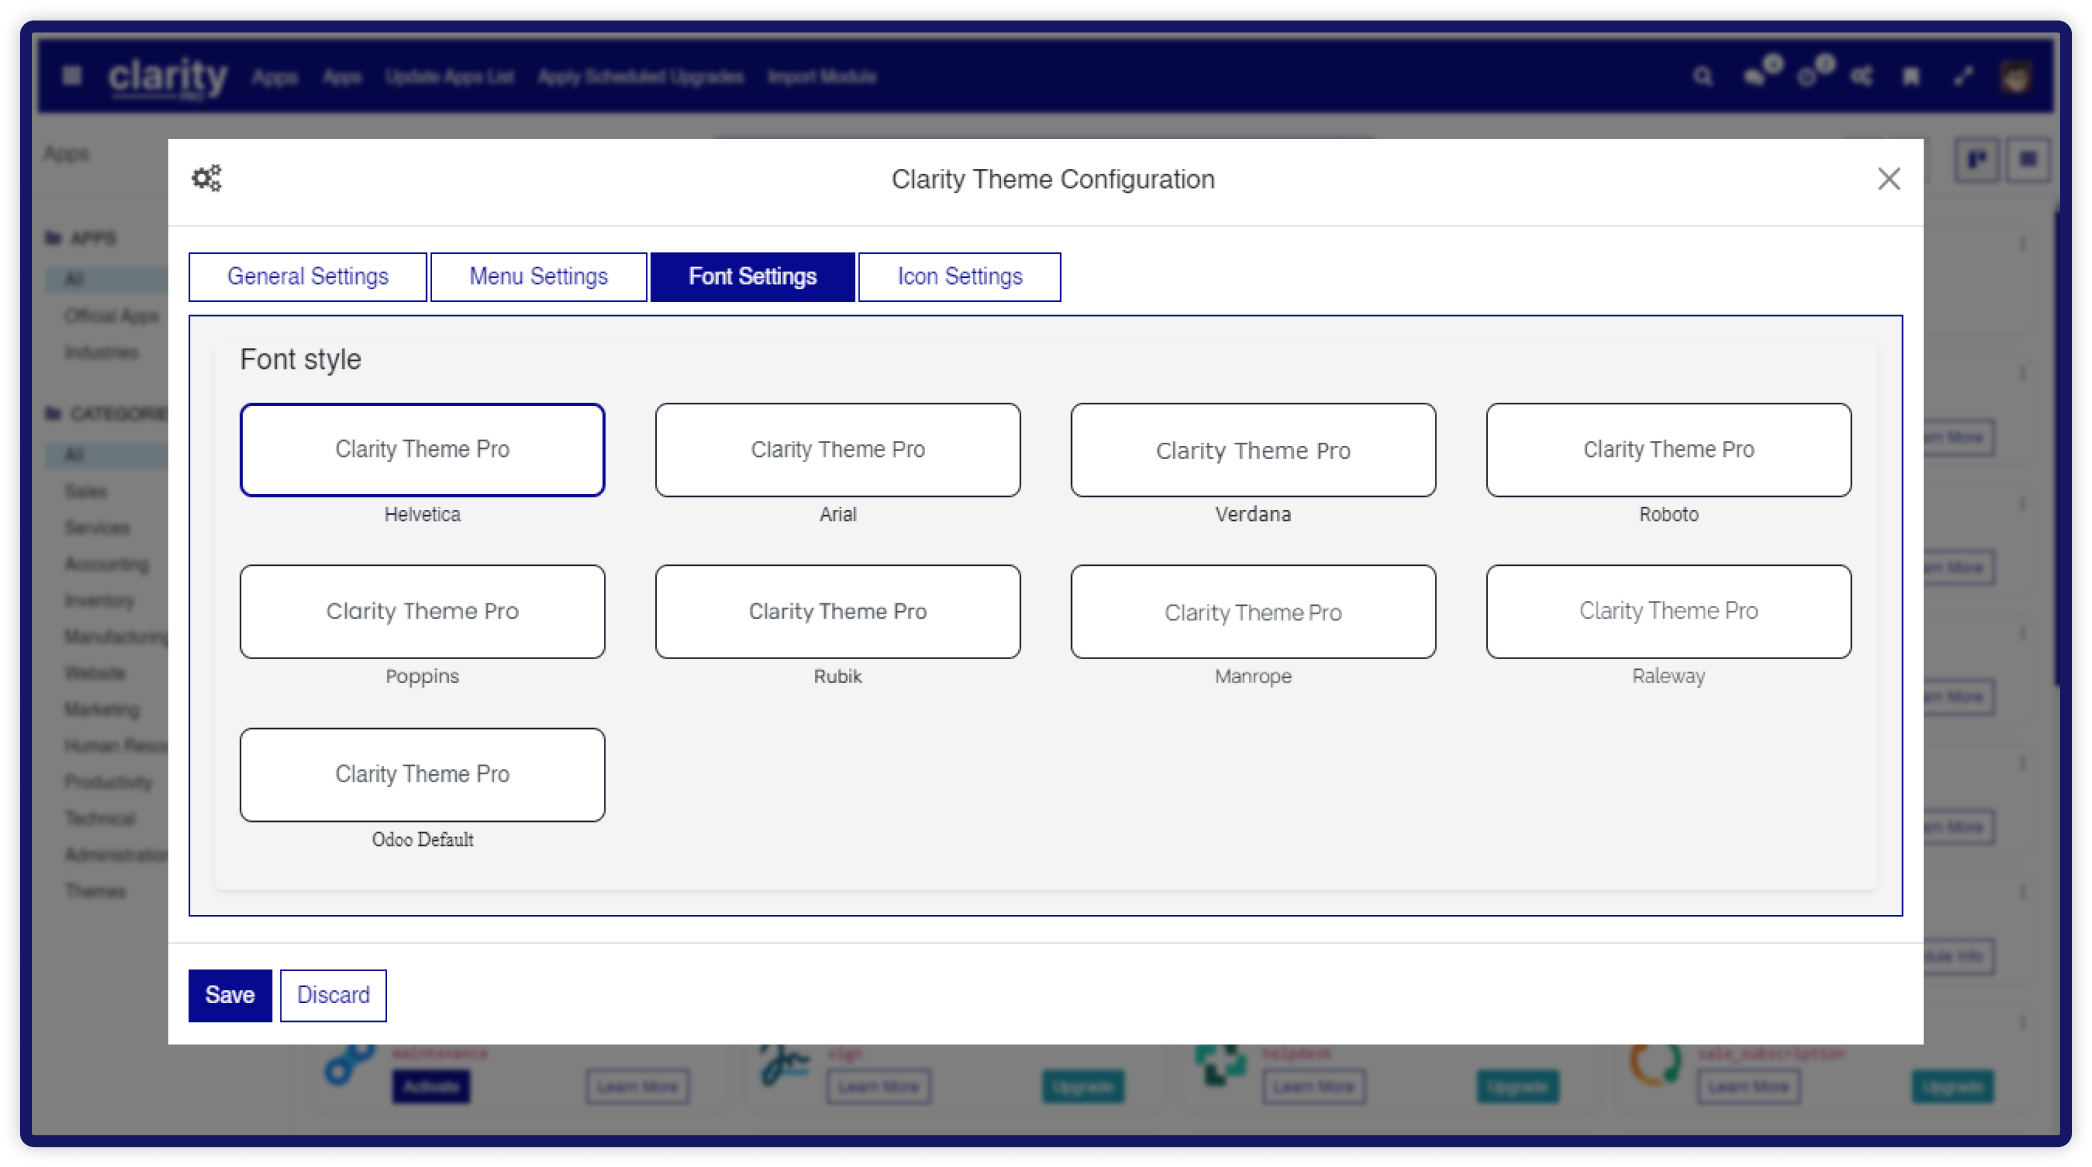Choose the Arial font style card

click(x=838, y=450)
